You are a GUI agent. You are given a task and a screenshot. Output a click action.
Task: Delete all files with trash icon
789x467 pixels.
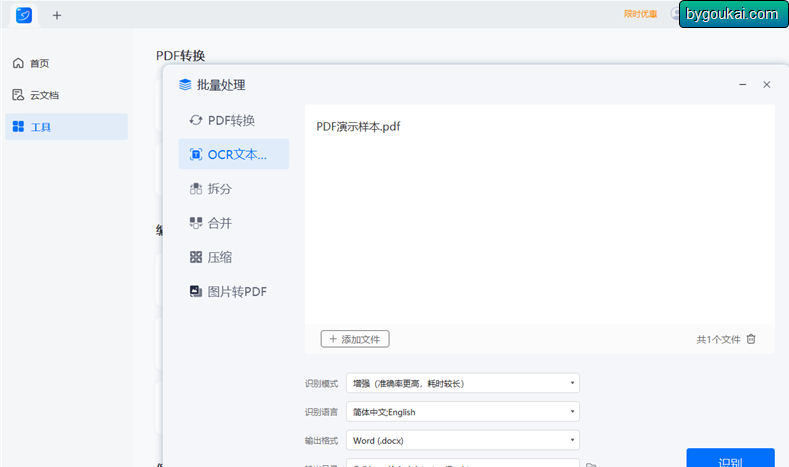[751, 339]
